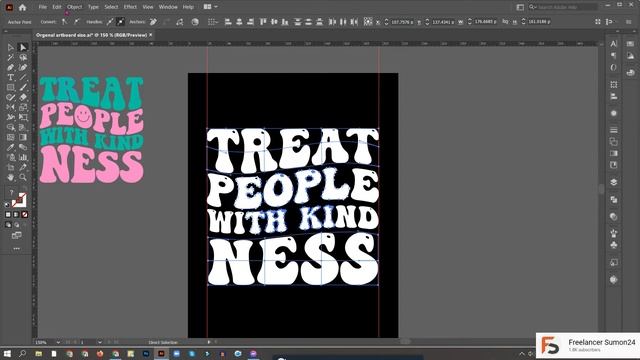
Task: Open the Object menu
Action: pyautogui.click(x=74, y=7)
